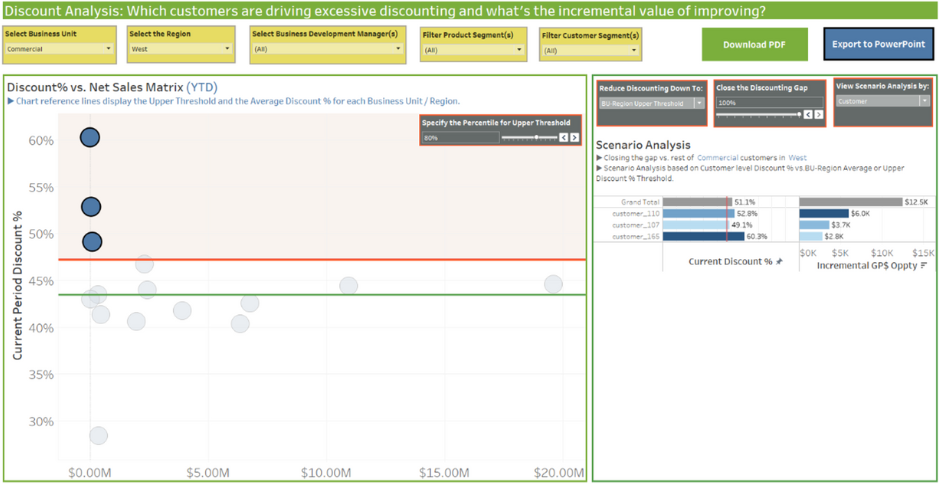The image size is (940, 484).
Task: Click the Download PDF button
Action: [x=754, y=45]
